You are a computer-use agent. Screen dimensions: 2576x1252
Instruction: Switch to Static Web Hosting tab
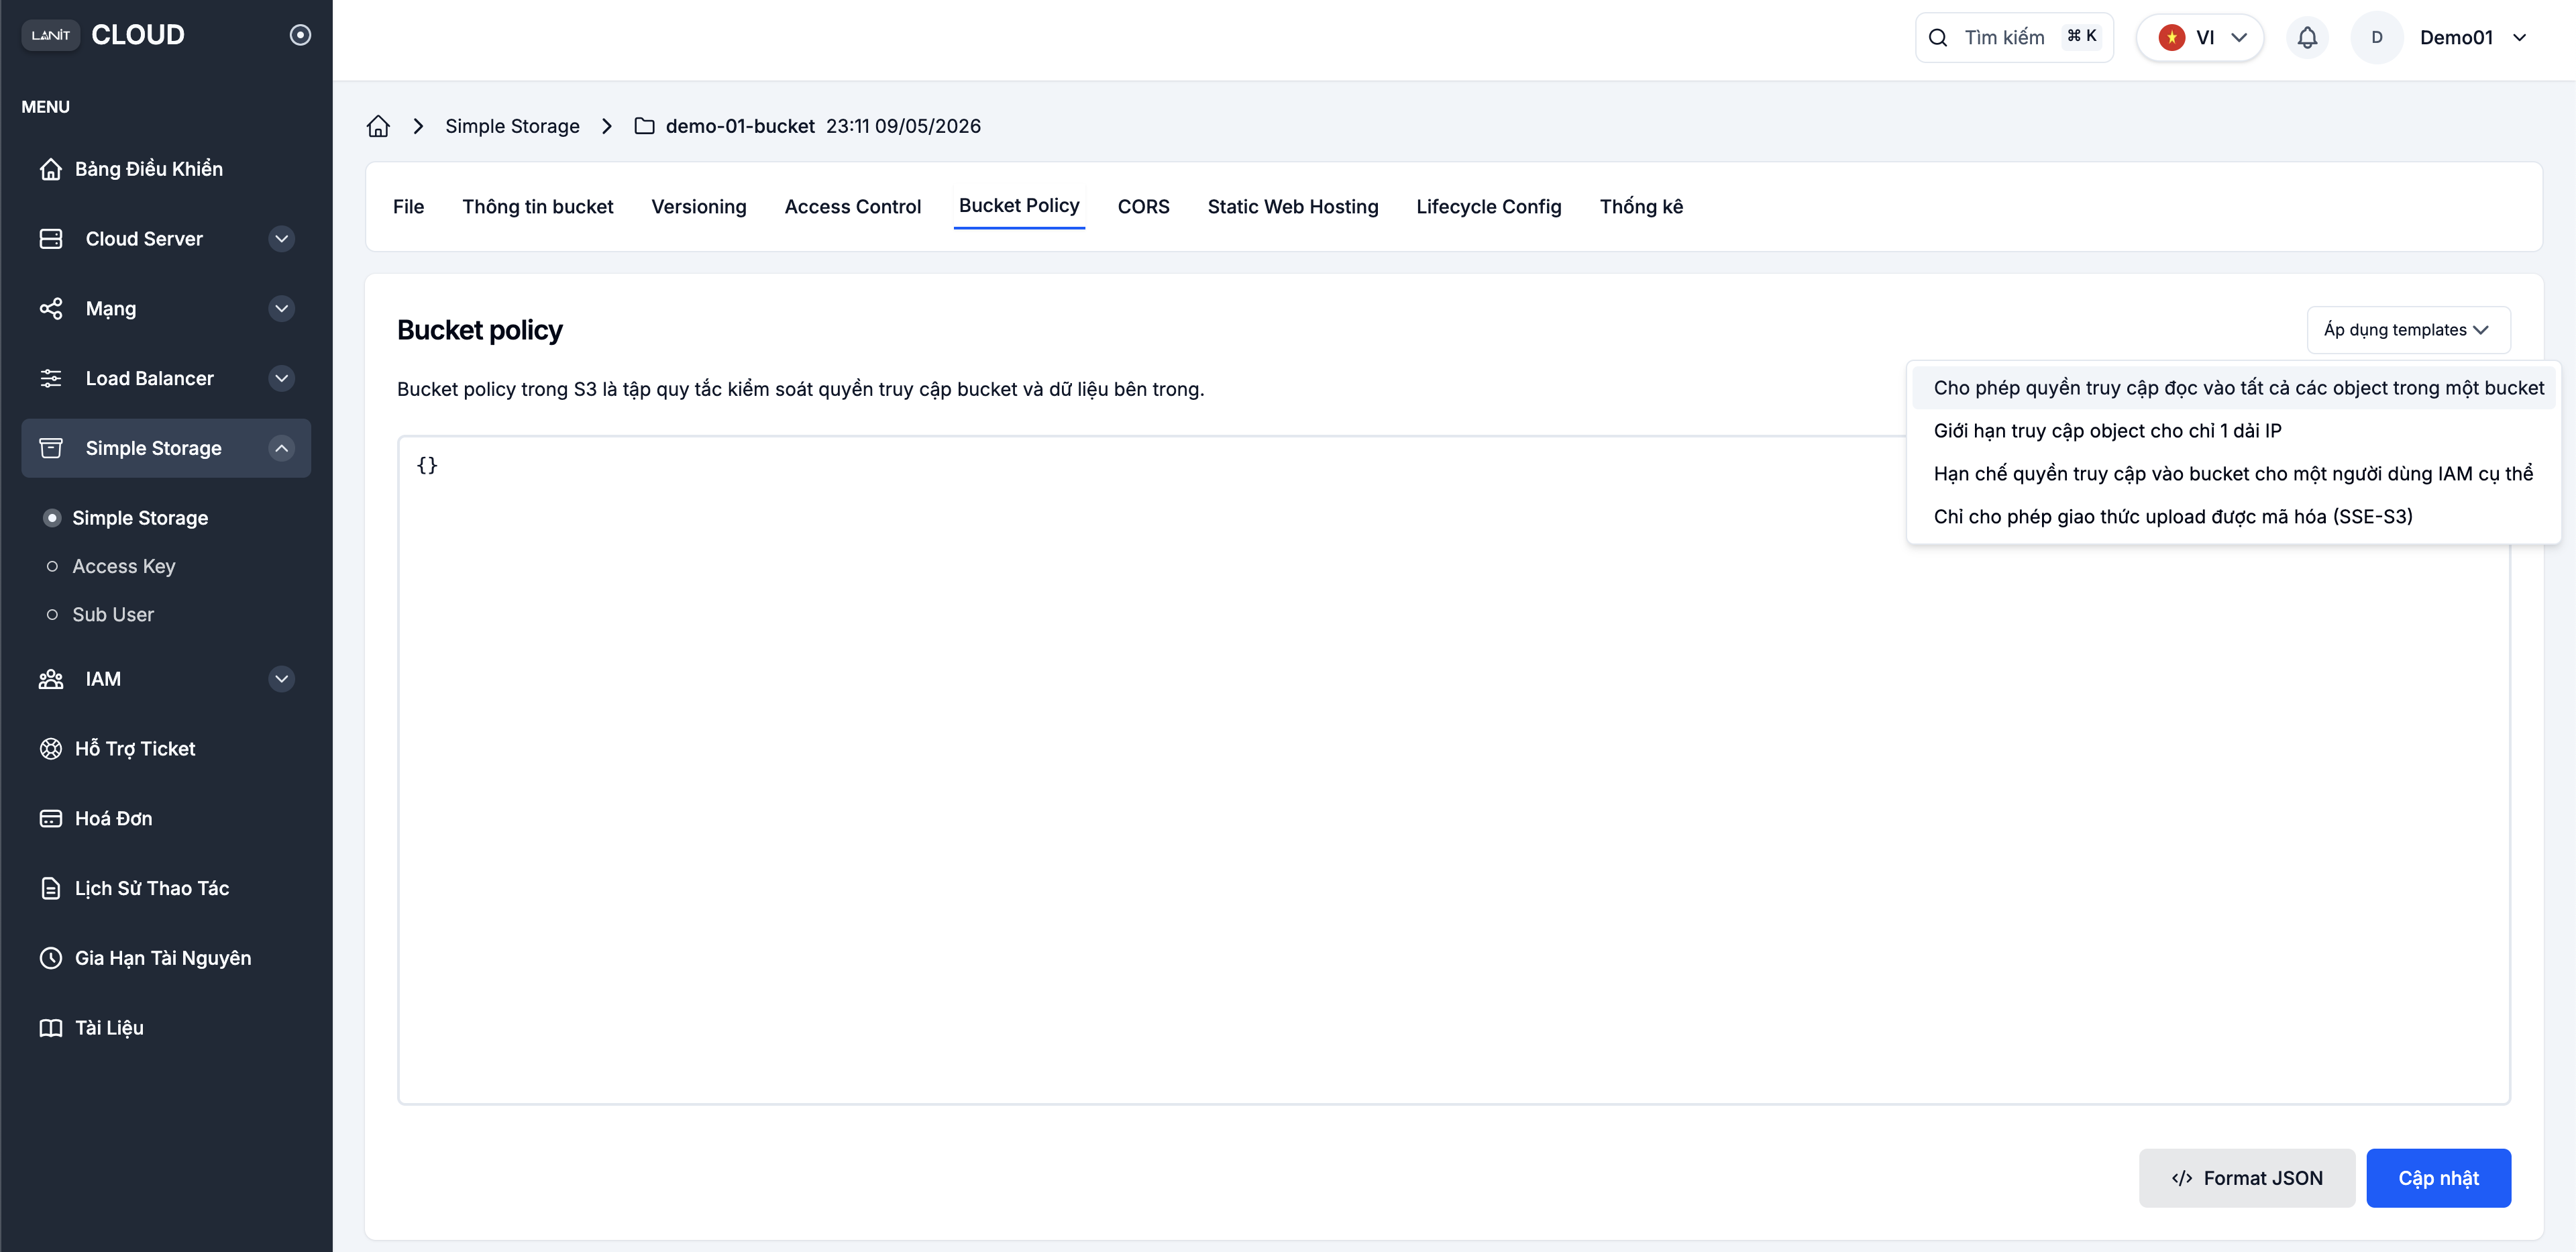coord(1293,207)
